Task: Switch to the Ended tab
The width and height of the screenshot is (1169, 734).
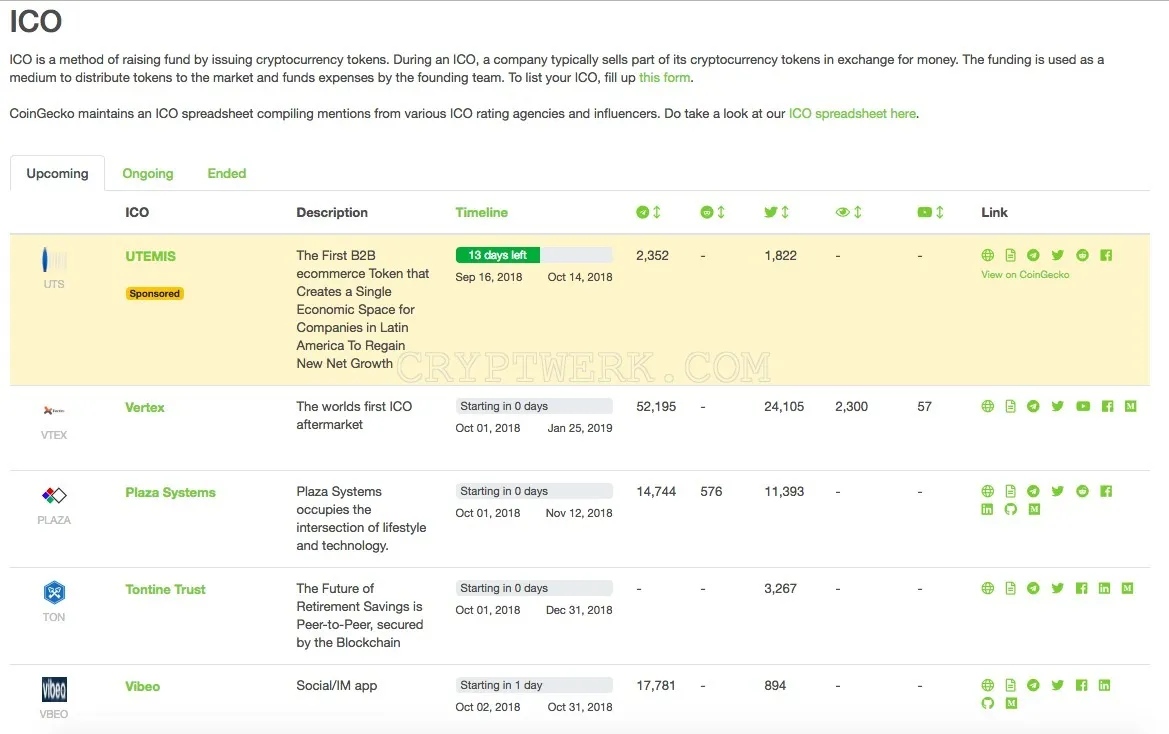Action: 227,174
